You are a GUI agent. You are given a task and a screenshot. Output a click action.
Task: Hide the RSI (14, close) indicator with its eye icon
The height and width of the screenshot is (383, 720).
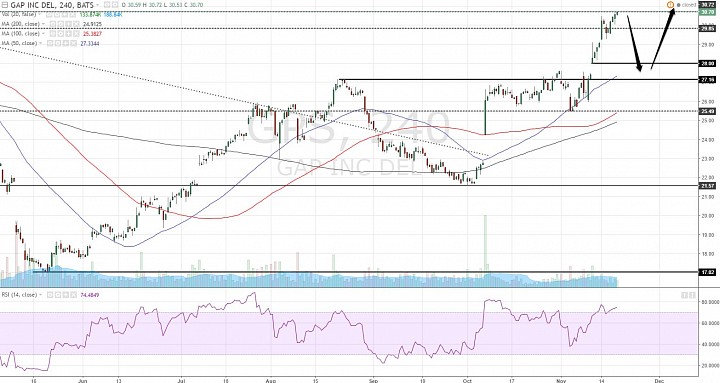50,295
